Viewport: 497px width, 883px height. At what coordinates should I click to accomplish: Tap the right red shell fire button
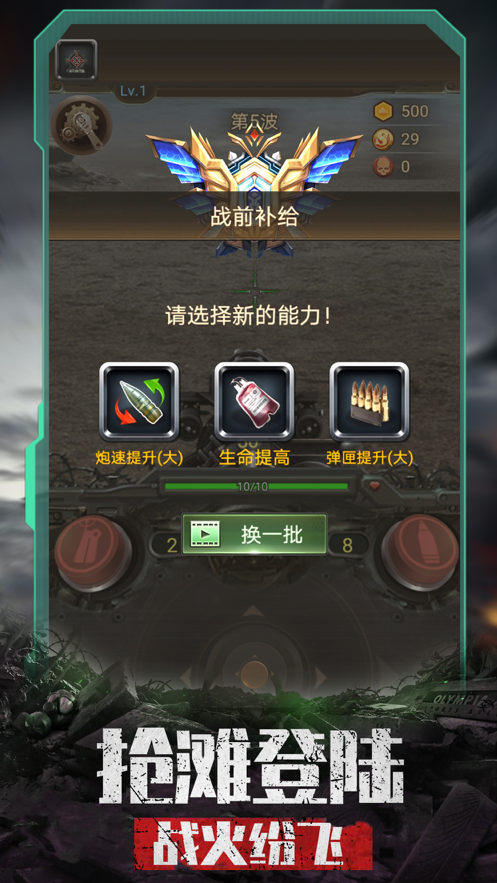(x=420, y=551)
